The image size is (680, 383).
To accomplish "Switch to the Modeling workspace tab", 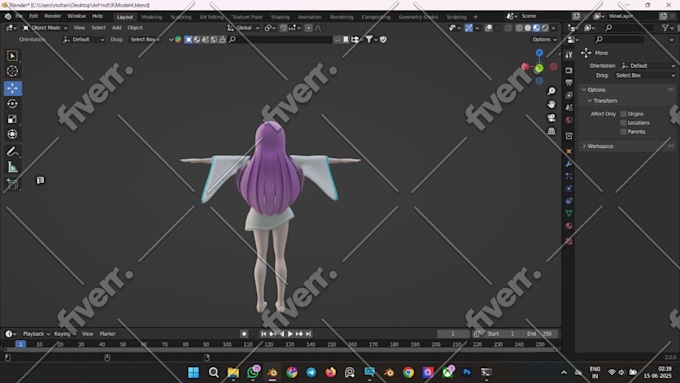I will click(151, 17).
